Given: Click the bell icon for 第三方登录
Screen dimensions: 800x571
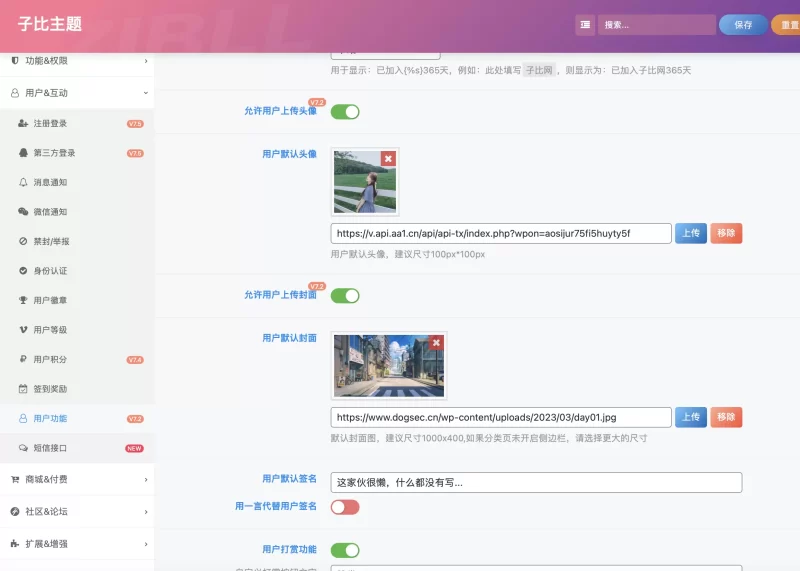Looking at the screenshot, I should coord(23,153).
